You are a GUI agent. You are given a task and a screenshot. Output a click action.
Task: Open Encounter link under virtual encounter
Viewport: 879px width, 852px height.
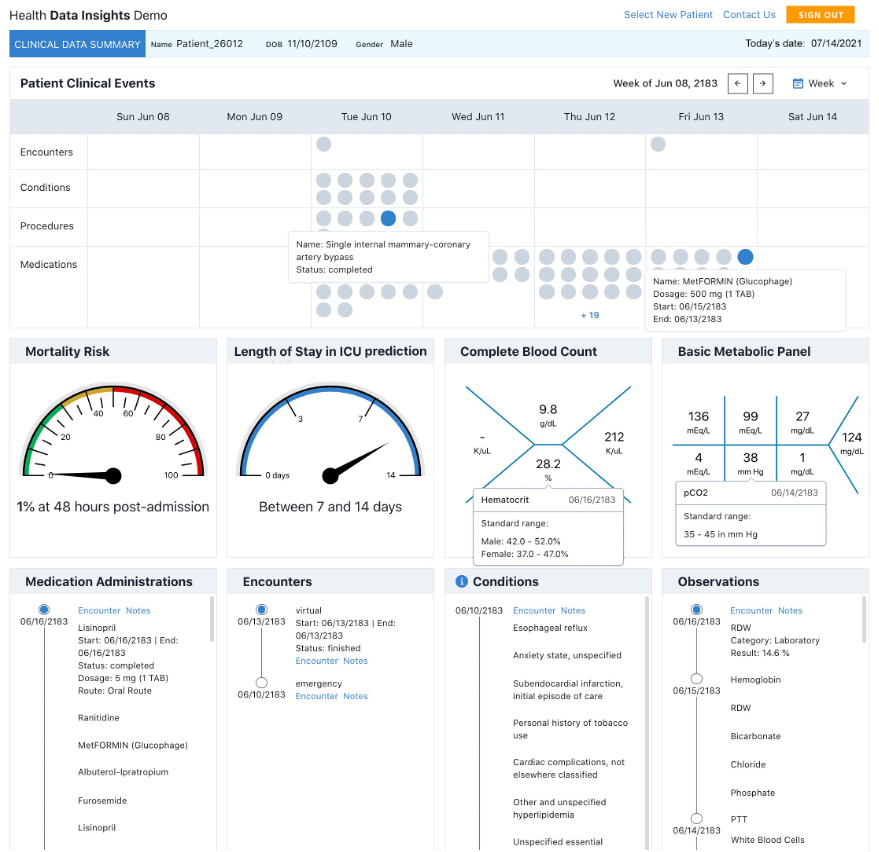(x=317, y=661)
